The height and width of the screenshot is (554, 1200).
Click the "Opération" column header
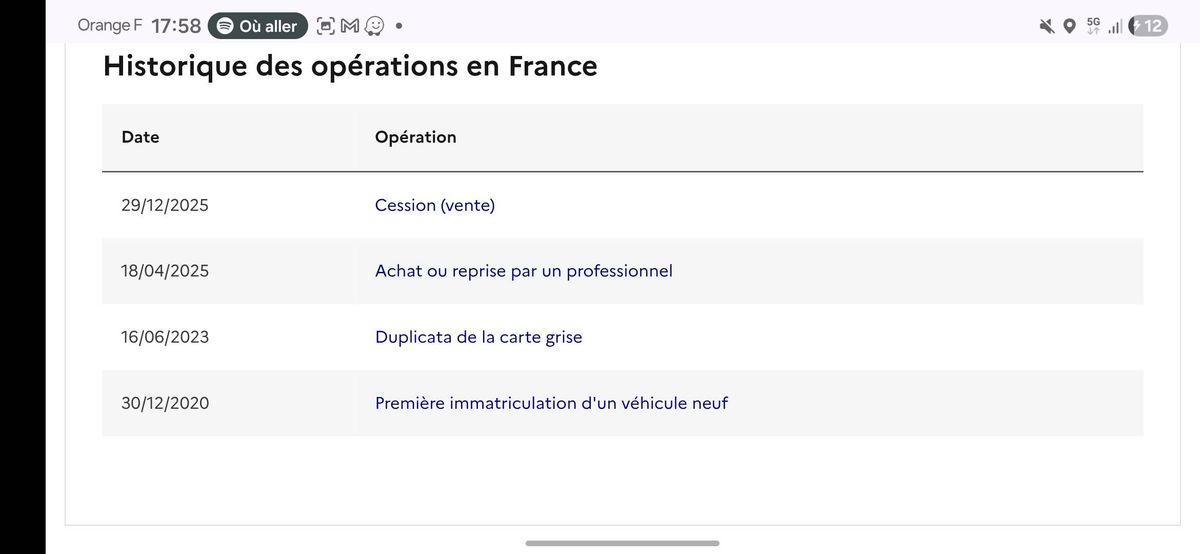[x=415, y=137]
